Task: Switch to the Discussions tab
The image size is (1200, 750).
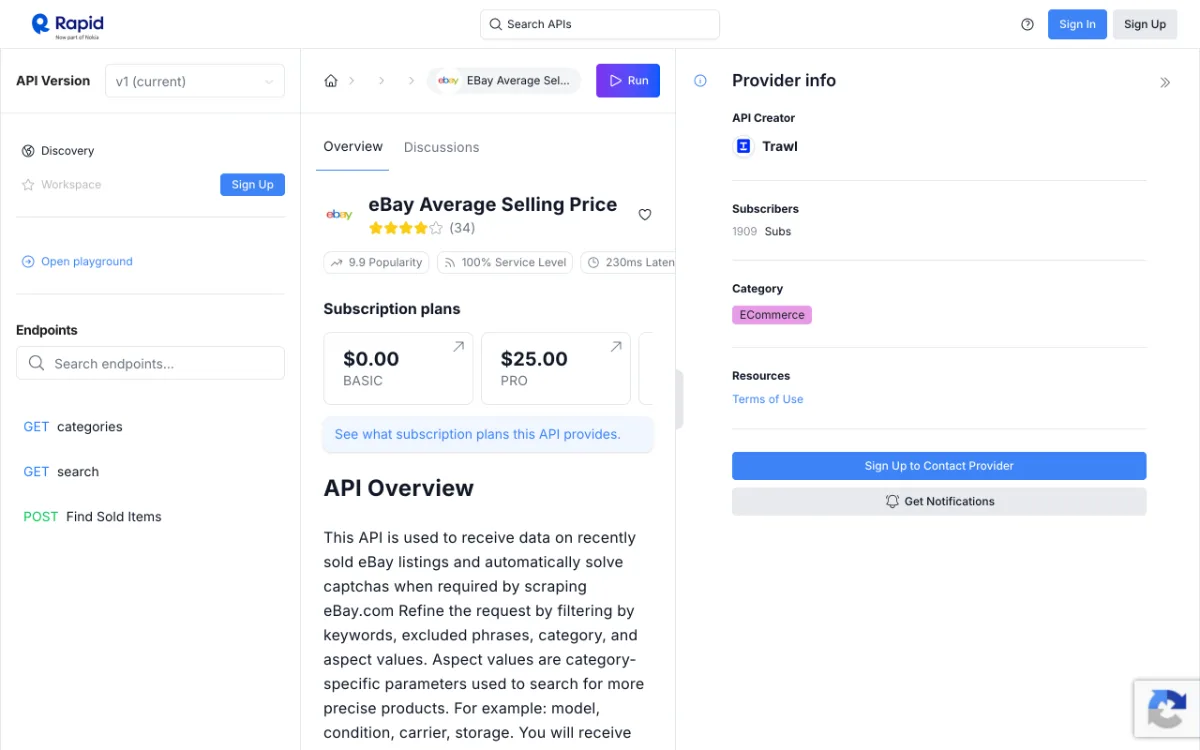Action: click(x=441, y=147)
